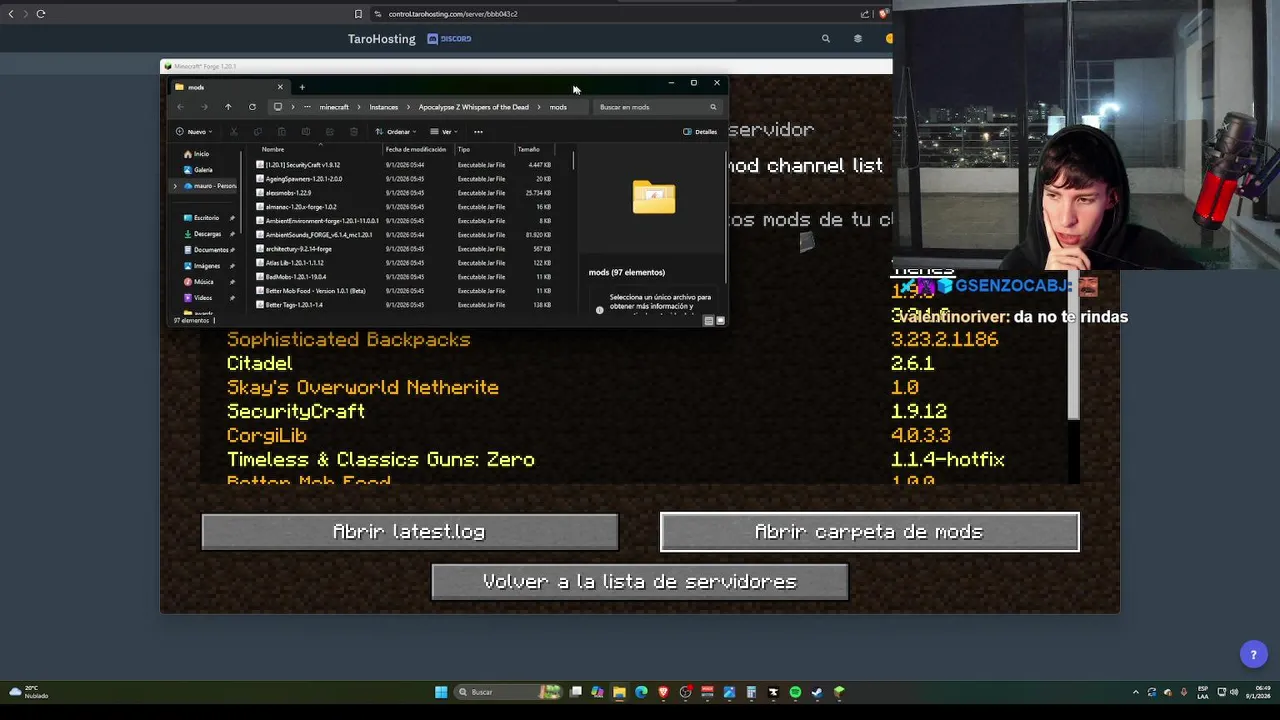This screenshot has width=1280, height=720.
Task: Open Spotify from the taskbar
Action: pos(795,692)
